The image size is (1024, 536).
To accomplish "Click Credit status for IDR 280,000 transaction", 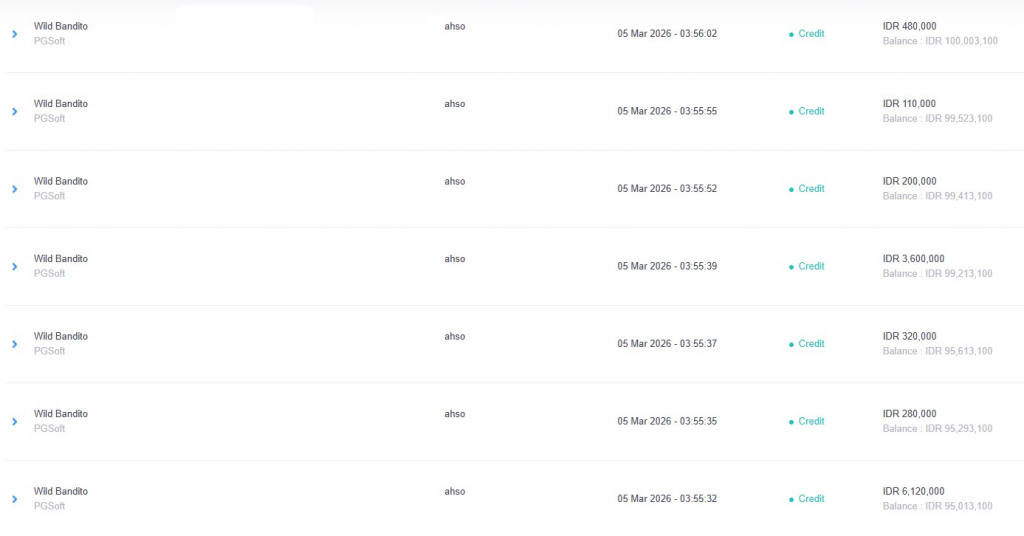I will [811, 421].
